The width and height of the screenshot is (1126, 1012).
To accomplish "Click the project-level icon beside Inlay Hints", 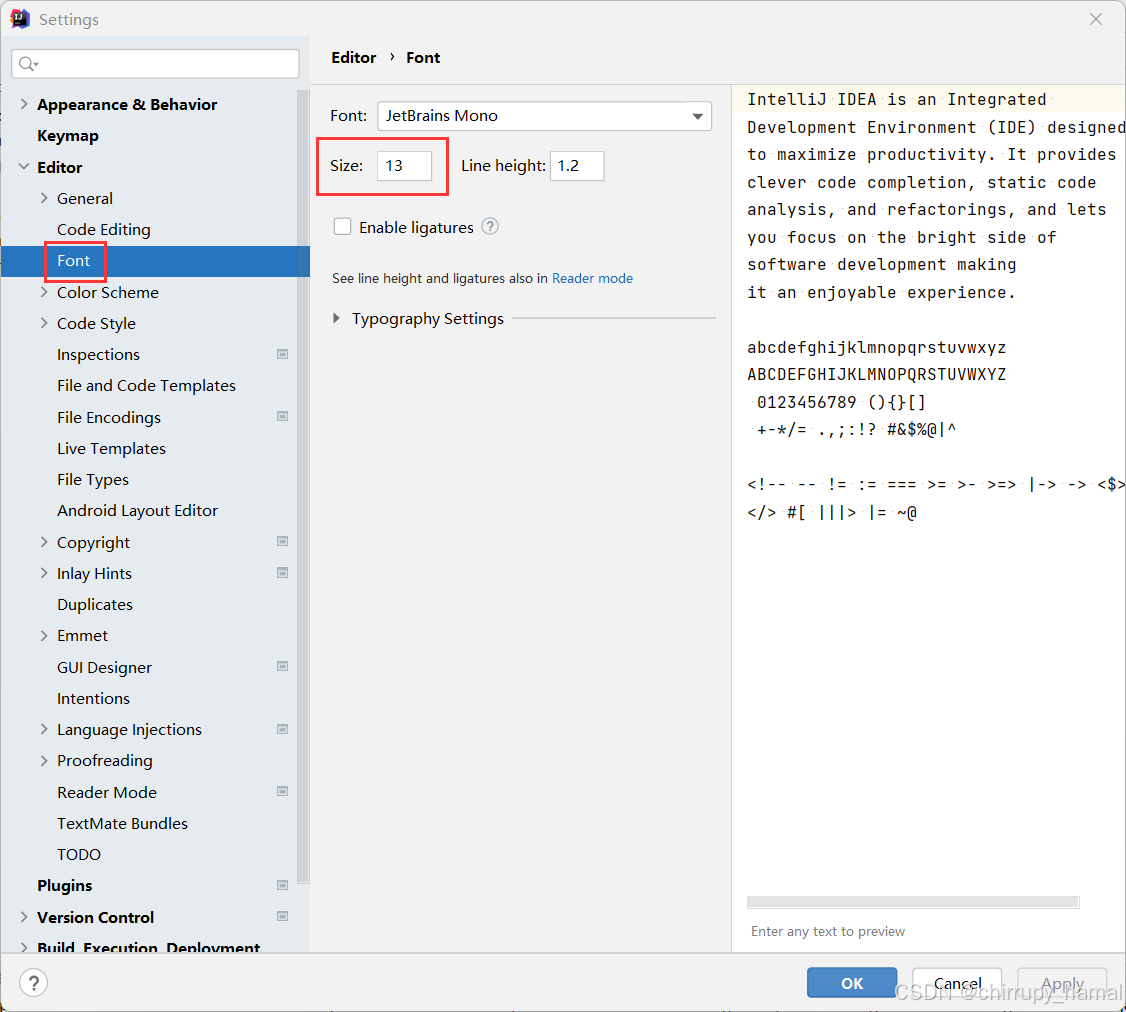I will tap(282, 573).
